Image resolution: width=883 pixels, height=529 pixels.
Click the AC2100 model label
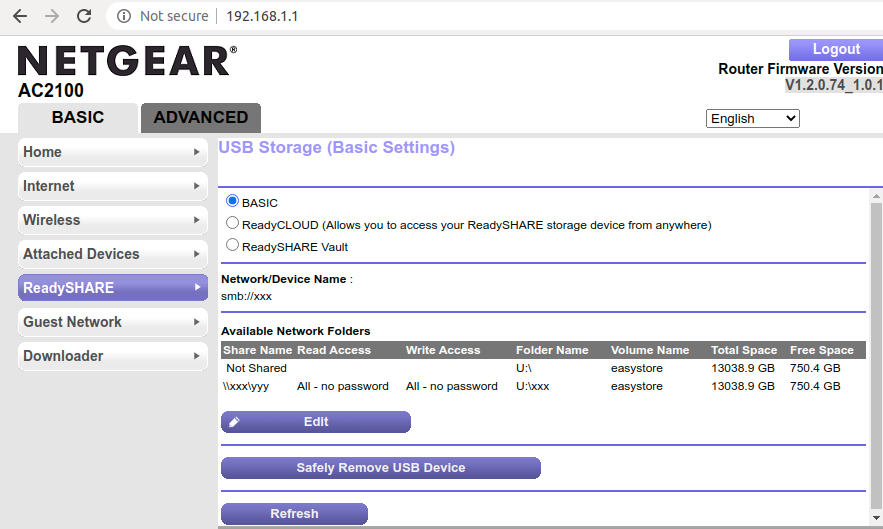[51, 90]
